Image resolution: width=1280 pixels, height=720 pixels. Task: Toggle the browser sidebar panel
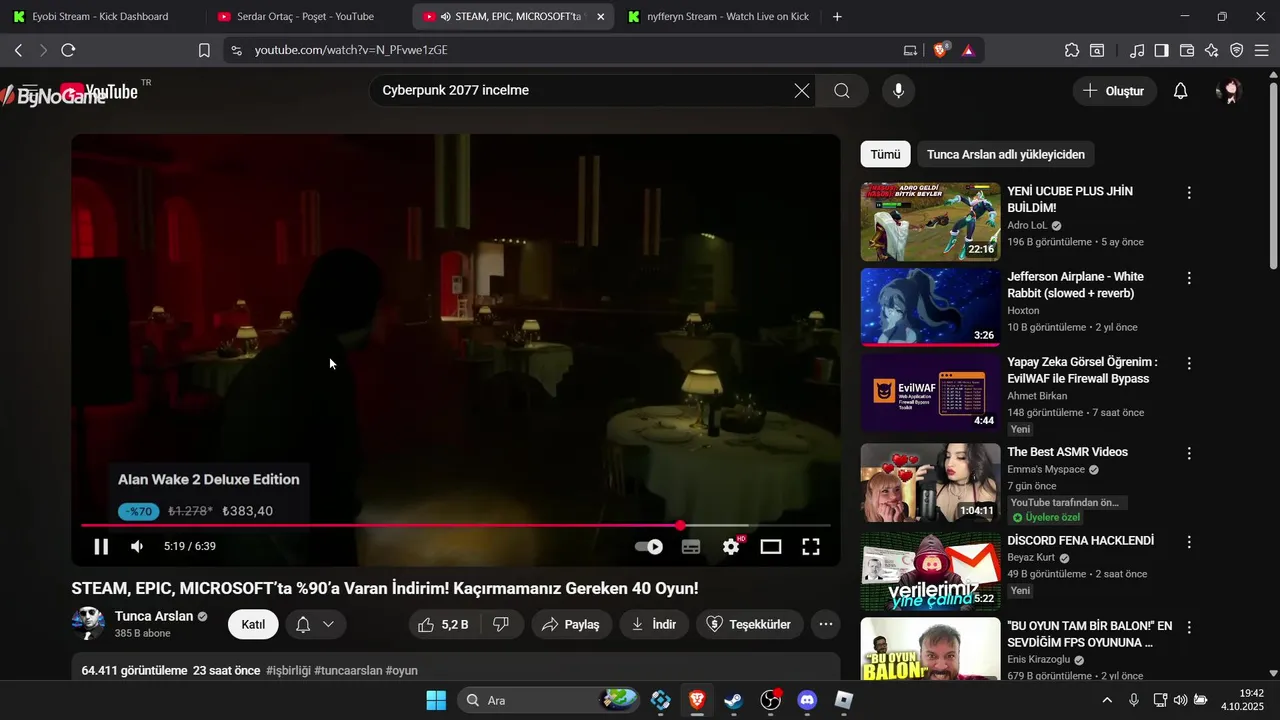(x=1161, y=50)
